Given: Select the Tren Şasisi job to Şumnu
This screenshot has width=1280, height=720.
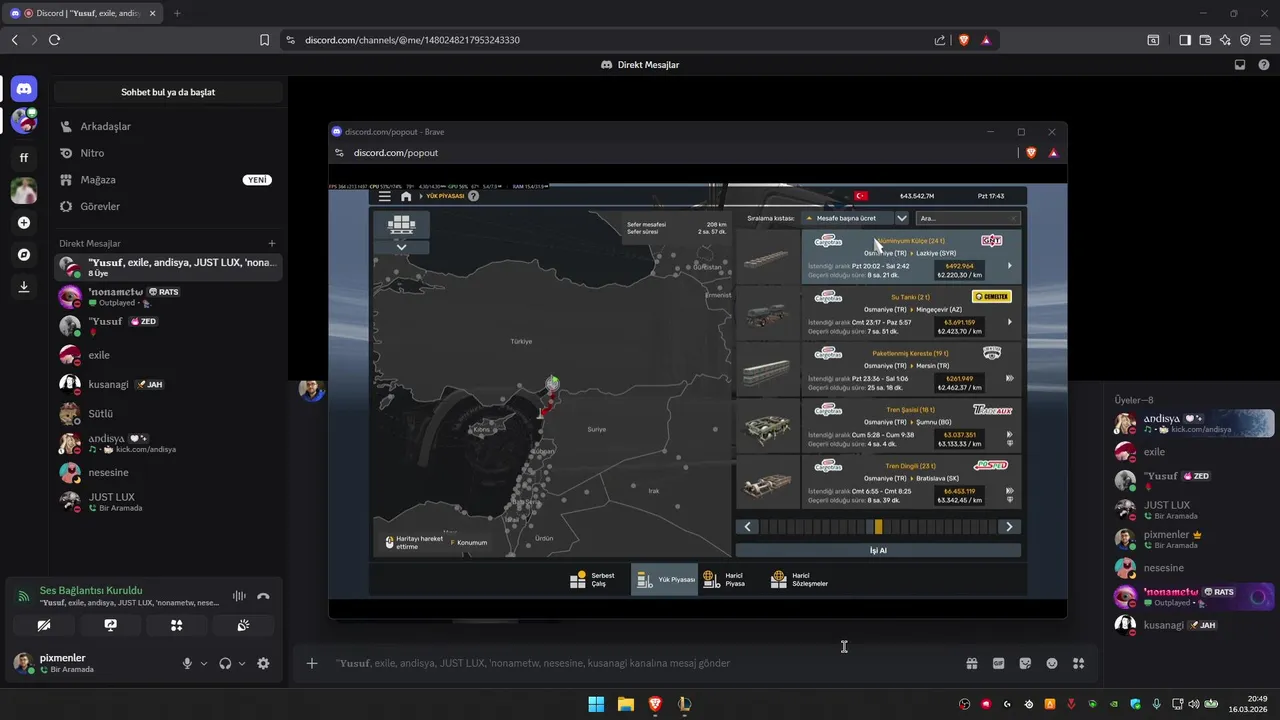Looking at the screenshot, I should click(879, 425).
